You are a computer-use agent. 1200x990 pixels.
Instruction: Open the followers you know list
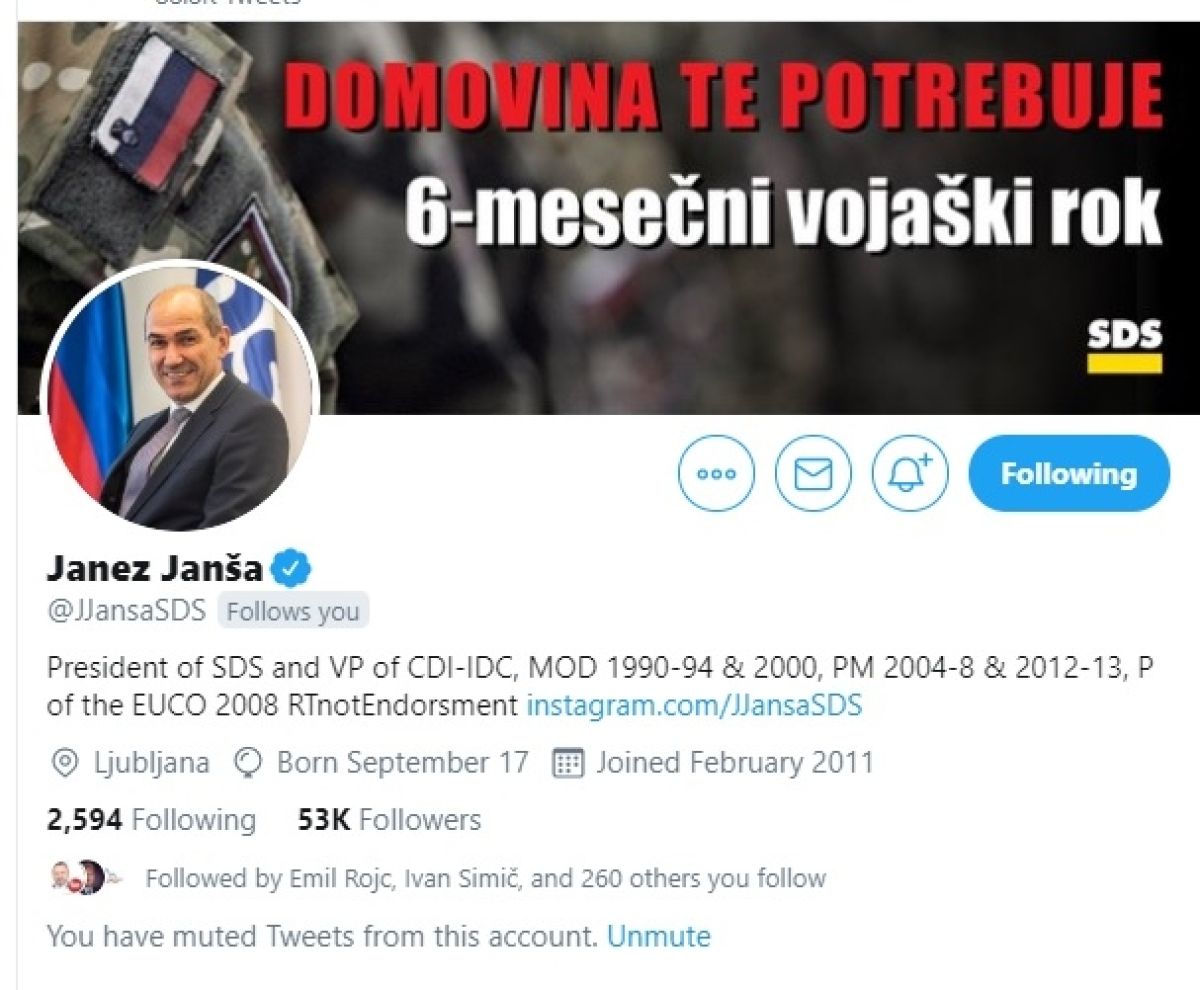tap(486, 879)
